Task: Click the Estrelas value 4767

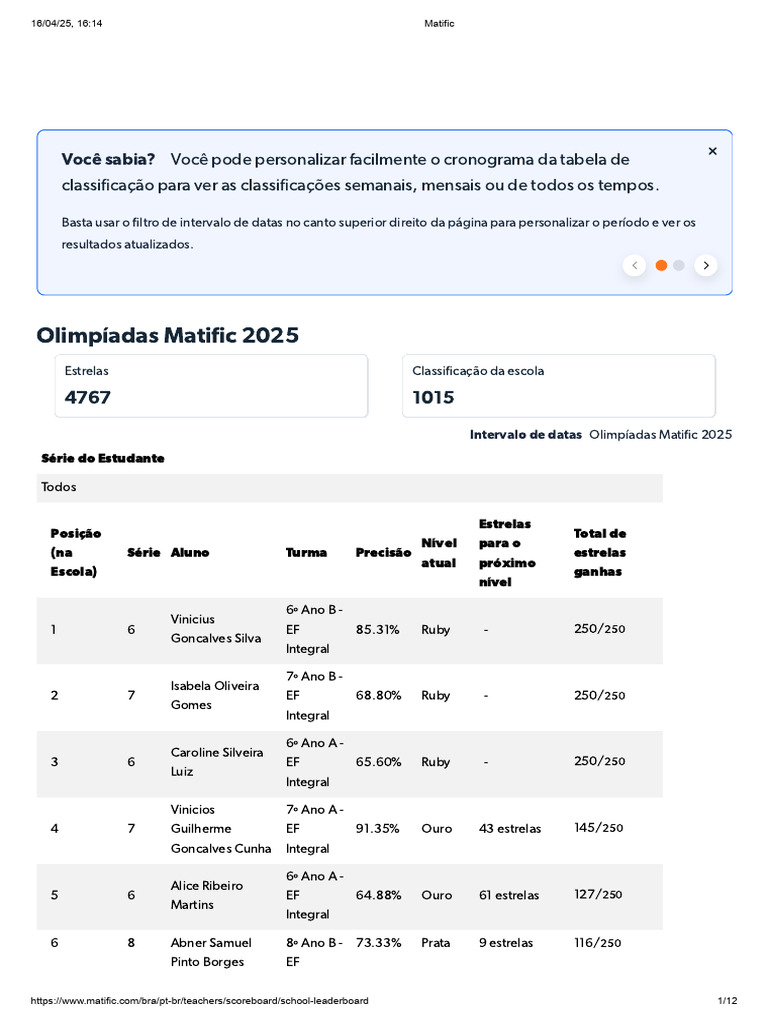Action: (88, 397)
